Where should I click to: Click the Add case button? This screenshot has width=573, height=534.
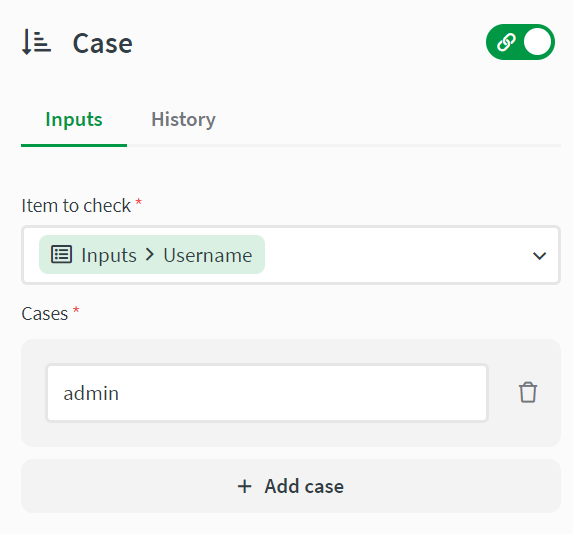(291, 486)
